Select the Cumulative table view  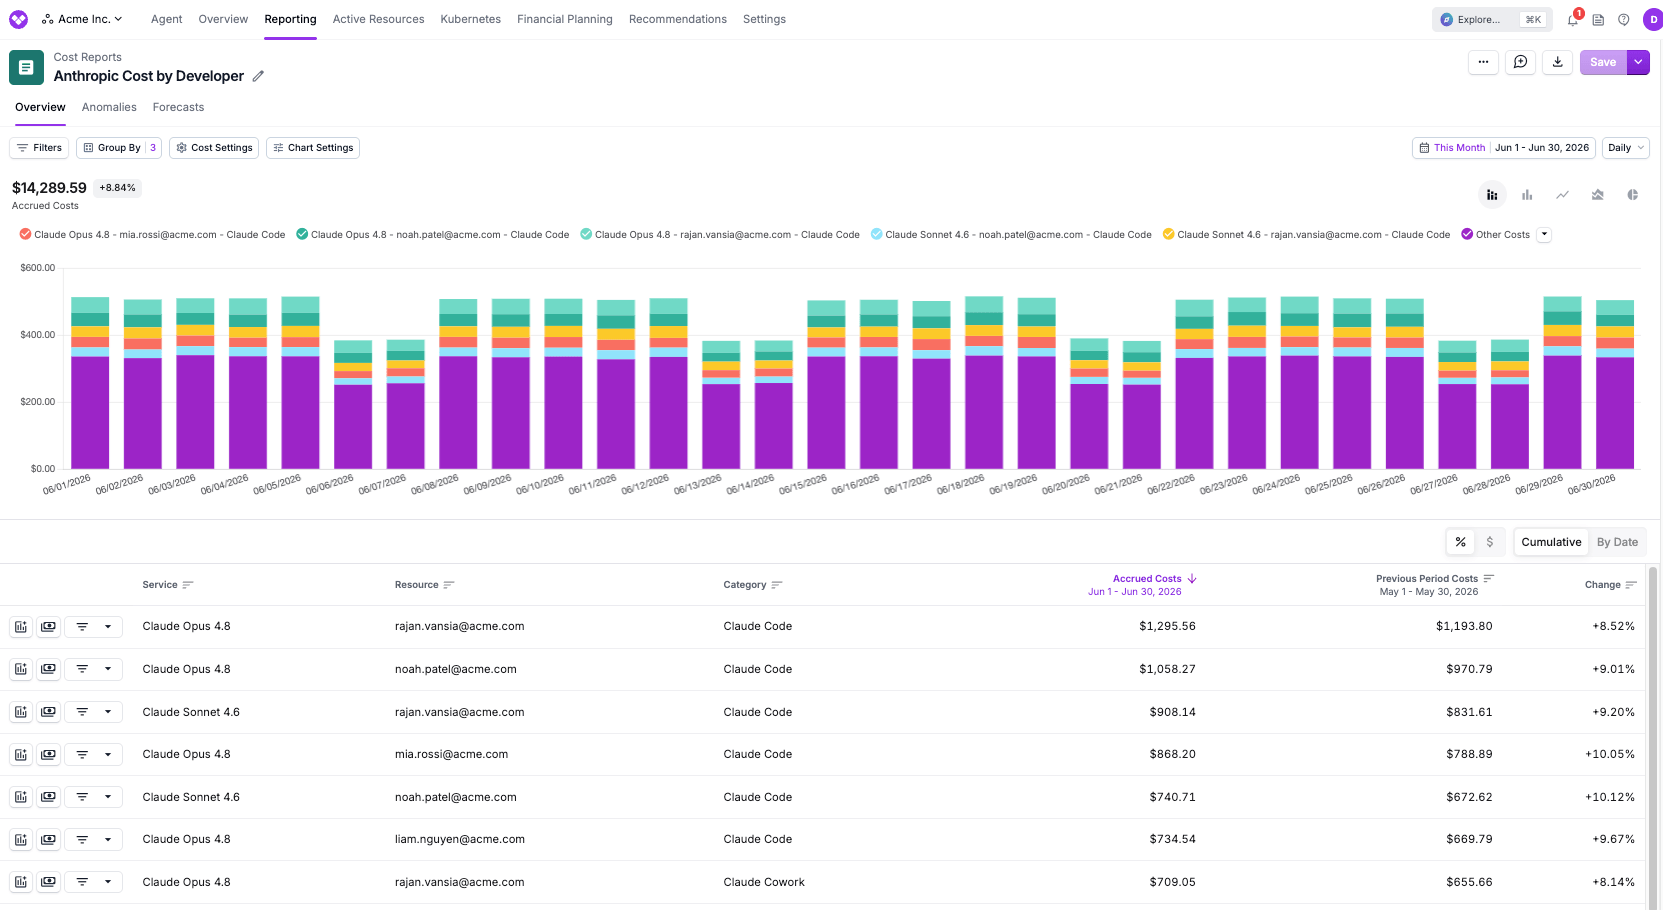coord(1551,542)
